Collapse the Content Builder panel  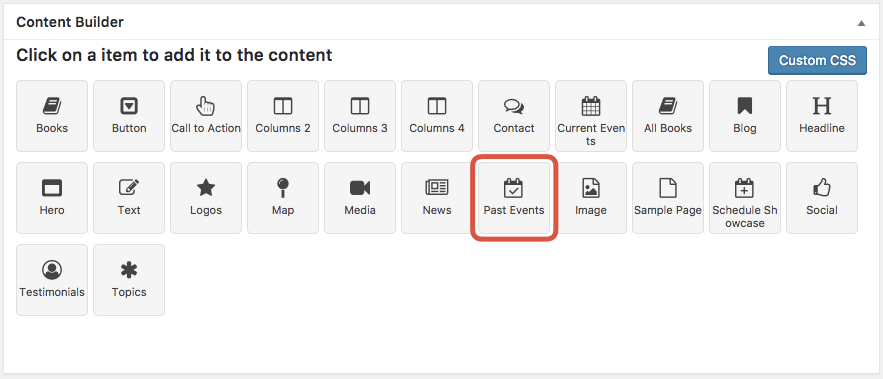pyautogui.click(x=861, y=23)
